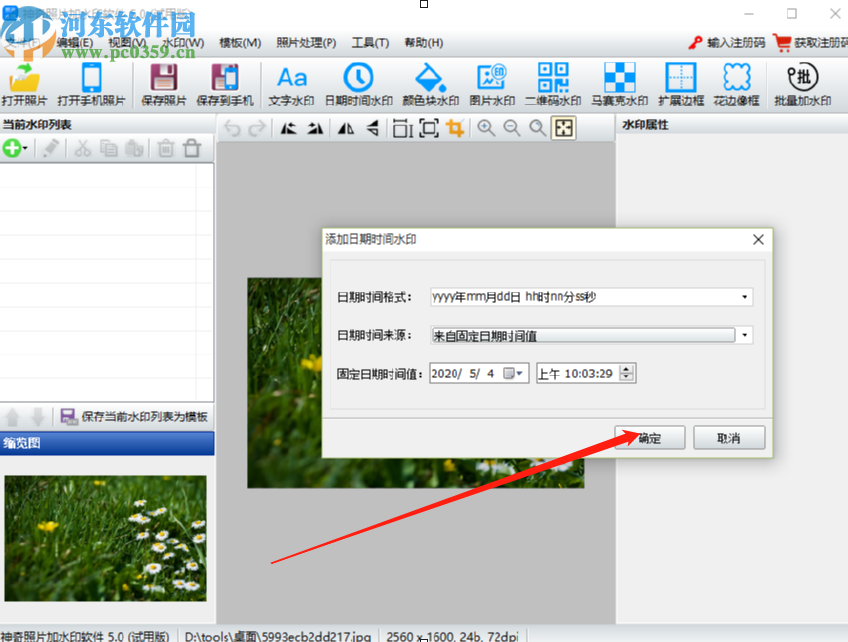Image resolution: width=848 pixels, height=642 pixels.
Task: Click the edit watermark pencil icon
Action: click(51, 148)
